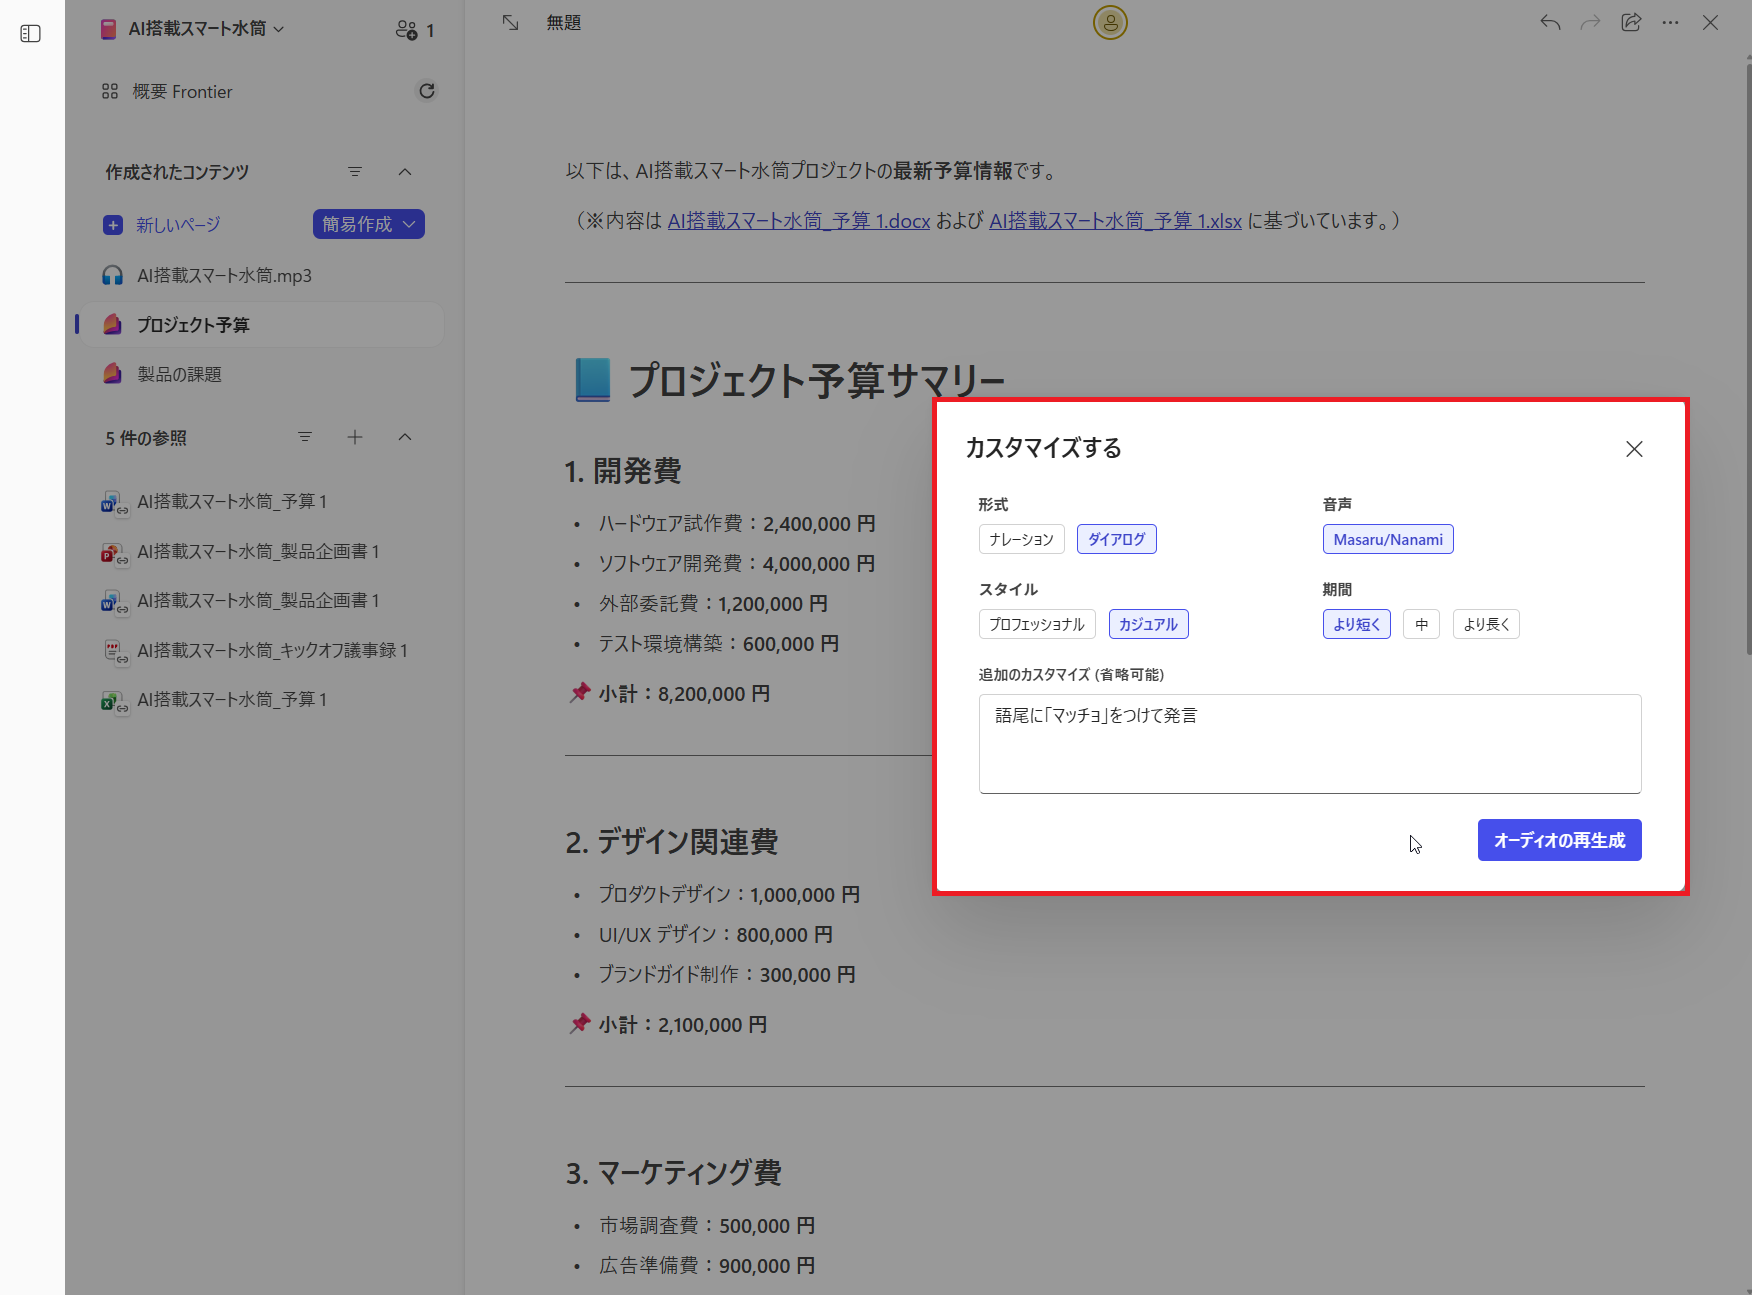Expand the page with the diagonal arrows icon
The width and height of the screenshot is (1752, 1295).
[x=510, y=22]
